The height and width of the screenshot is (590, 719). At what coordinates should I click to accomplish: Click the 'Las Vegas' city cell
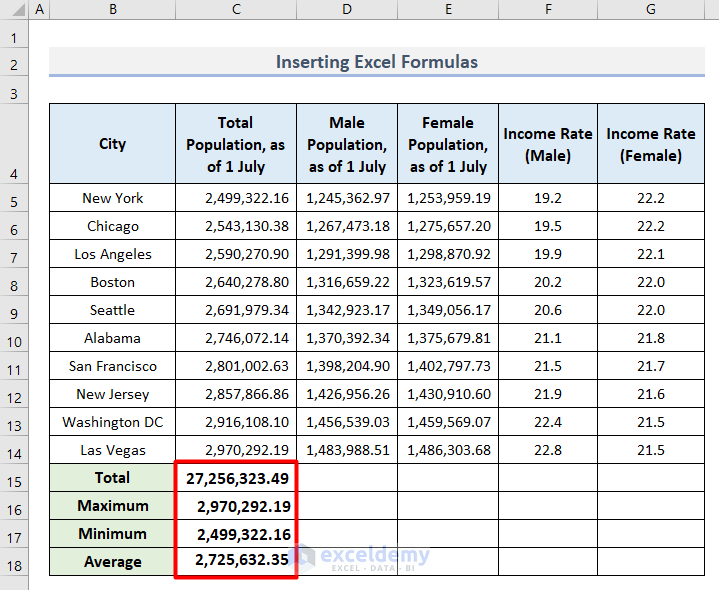pos(112,450)
